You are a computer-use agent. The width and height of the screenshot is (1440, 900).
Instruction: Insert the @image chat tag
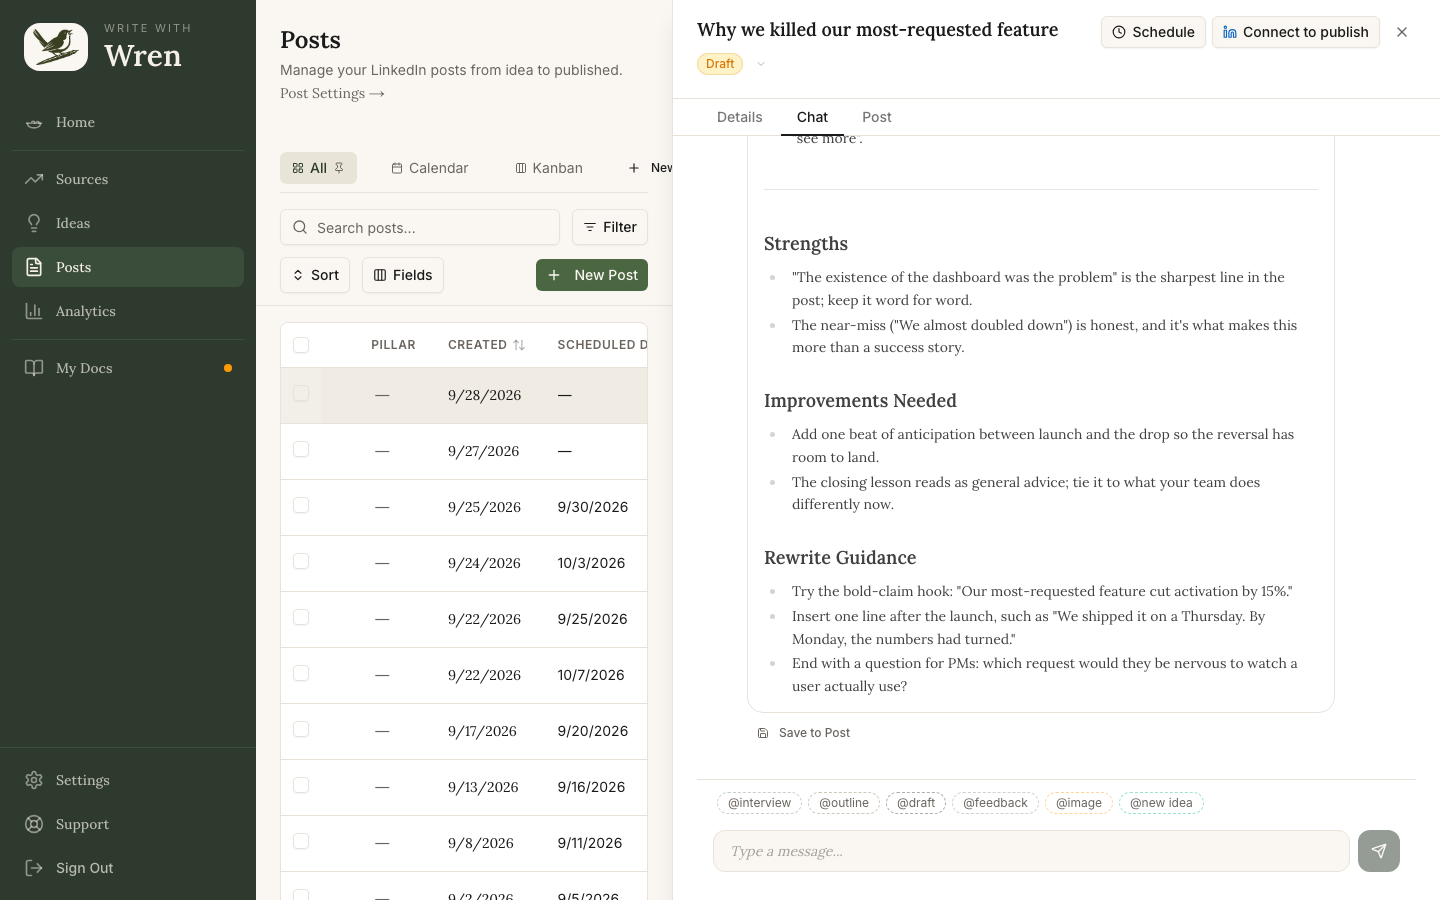(1079, 803)
